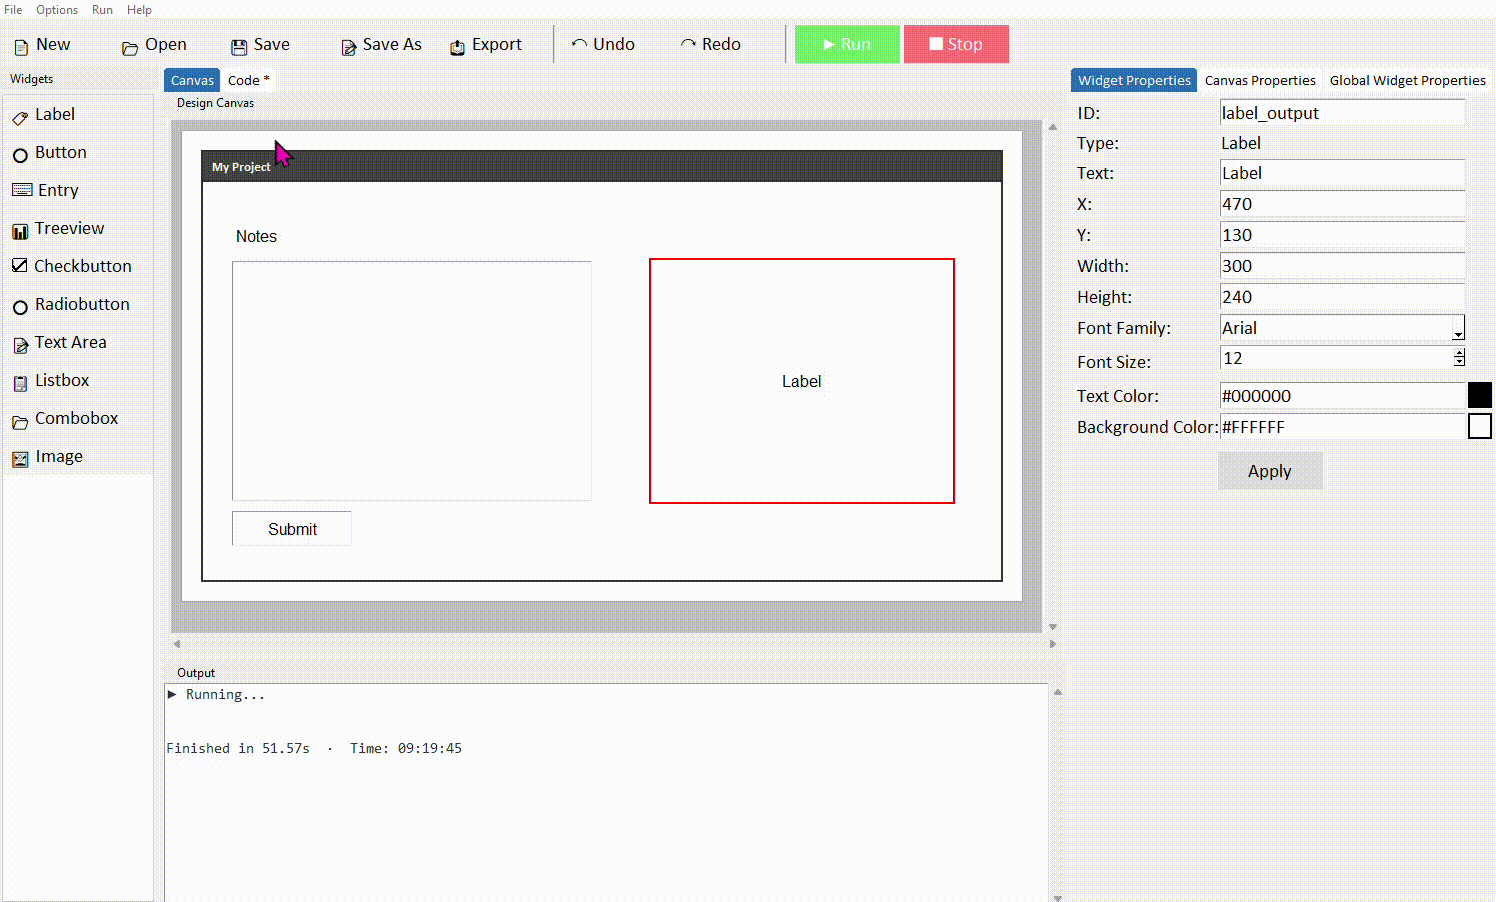Screen dimensions: 1496x902
Task: Open the Text Color swatch picker
Action: (x=1480, y=395)
